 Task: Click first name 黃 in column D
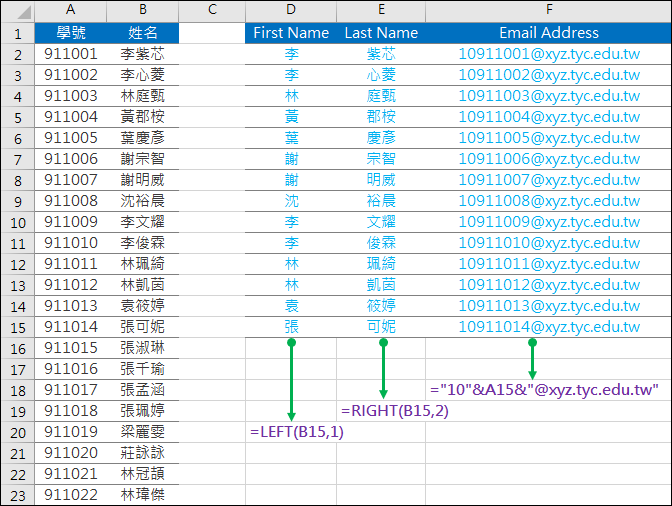point(291,117)
